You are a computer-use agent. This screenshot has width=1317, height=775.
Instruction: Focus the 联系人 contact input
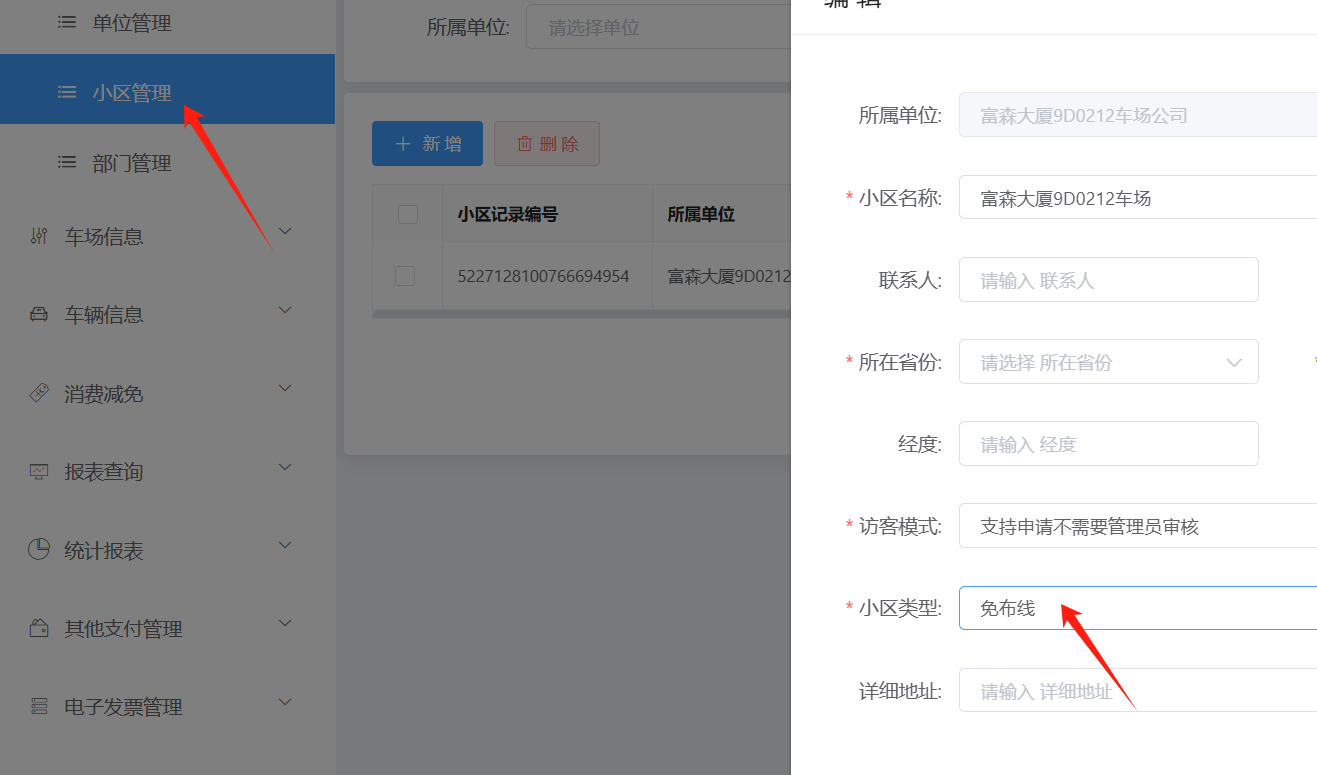pyautogui.click(x=1109, y=280)
